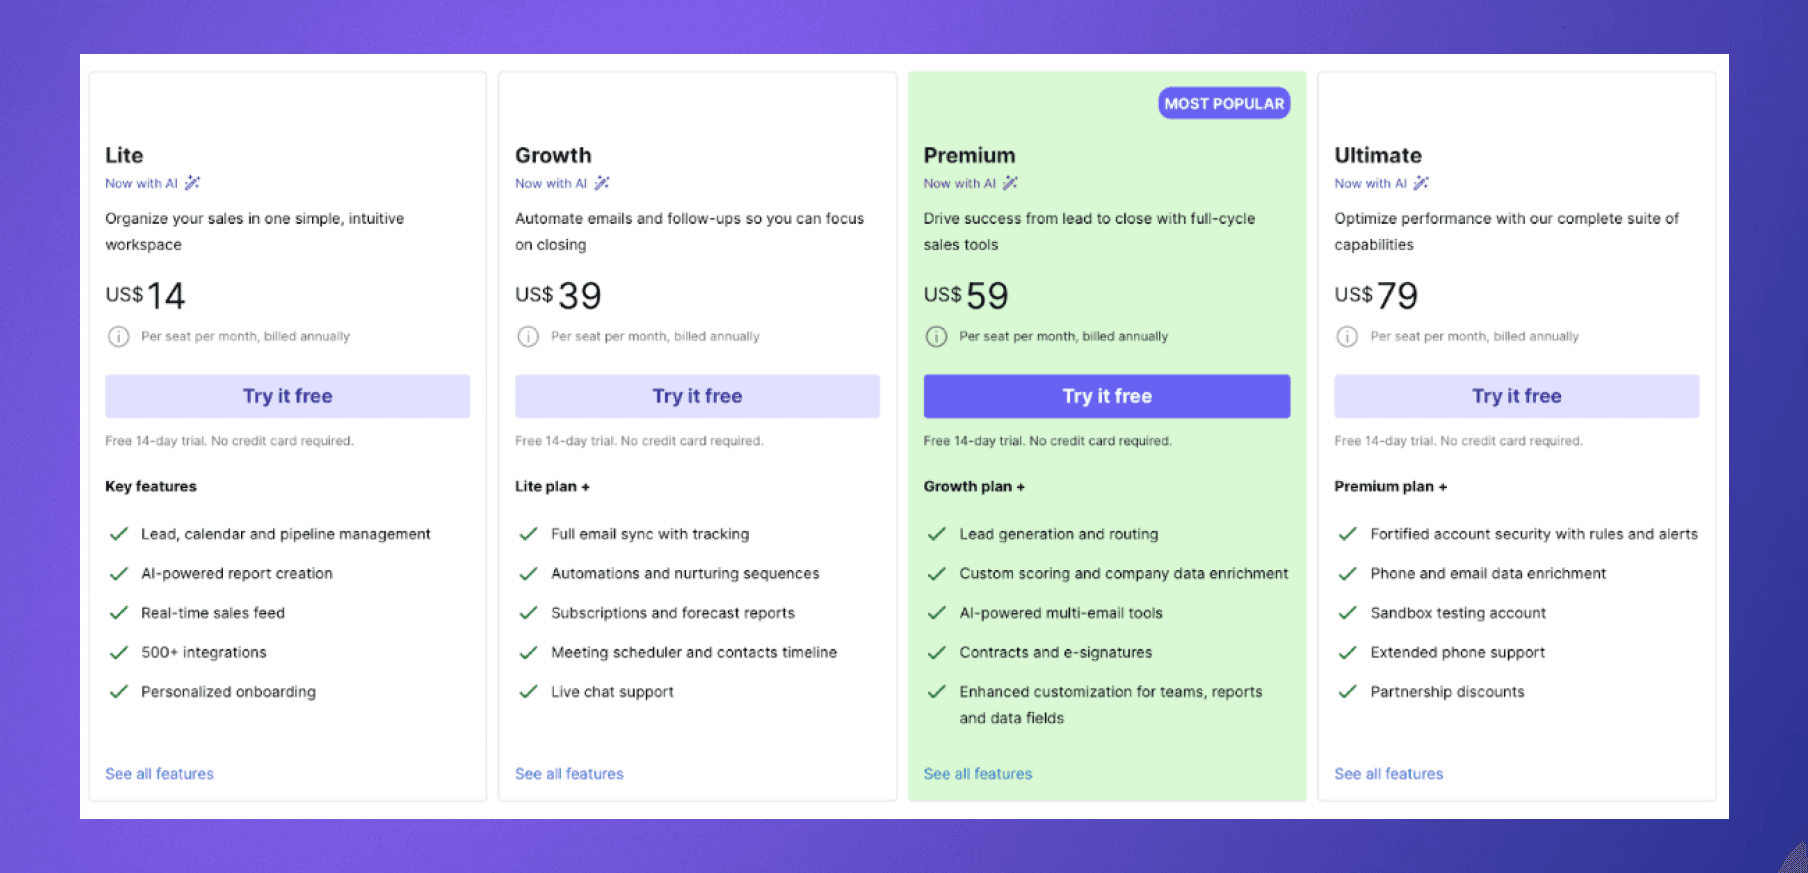Image resolution: width=1808 pixels, height=873 pixels.
Task: Start a free trial of the Growth plan
Action: 697,396
